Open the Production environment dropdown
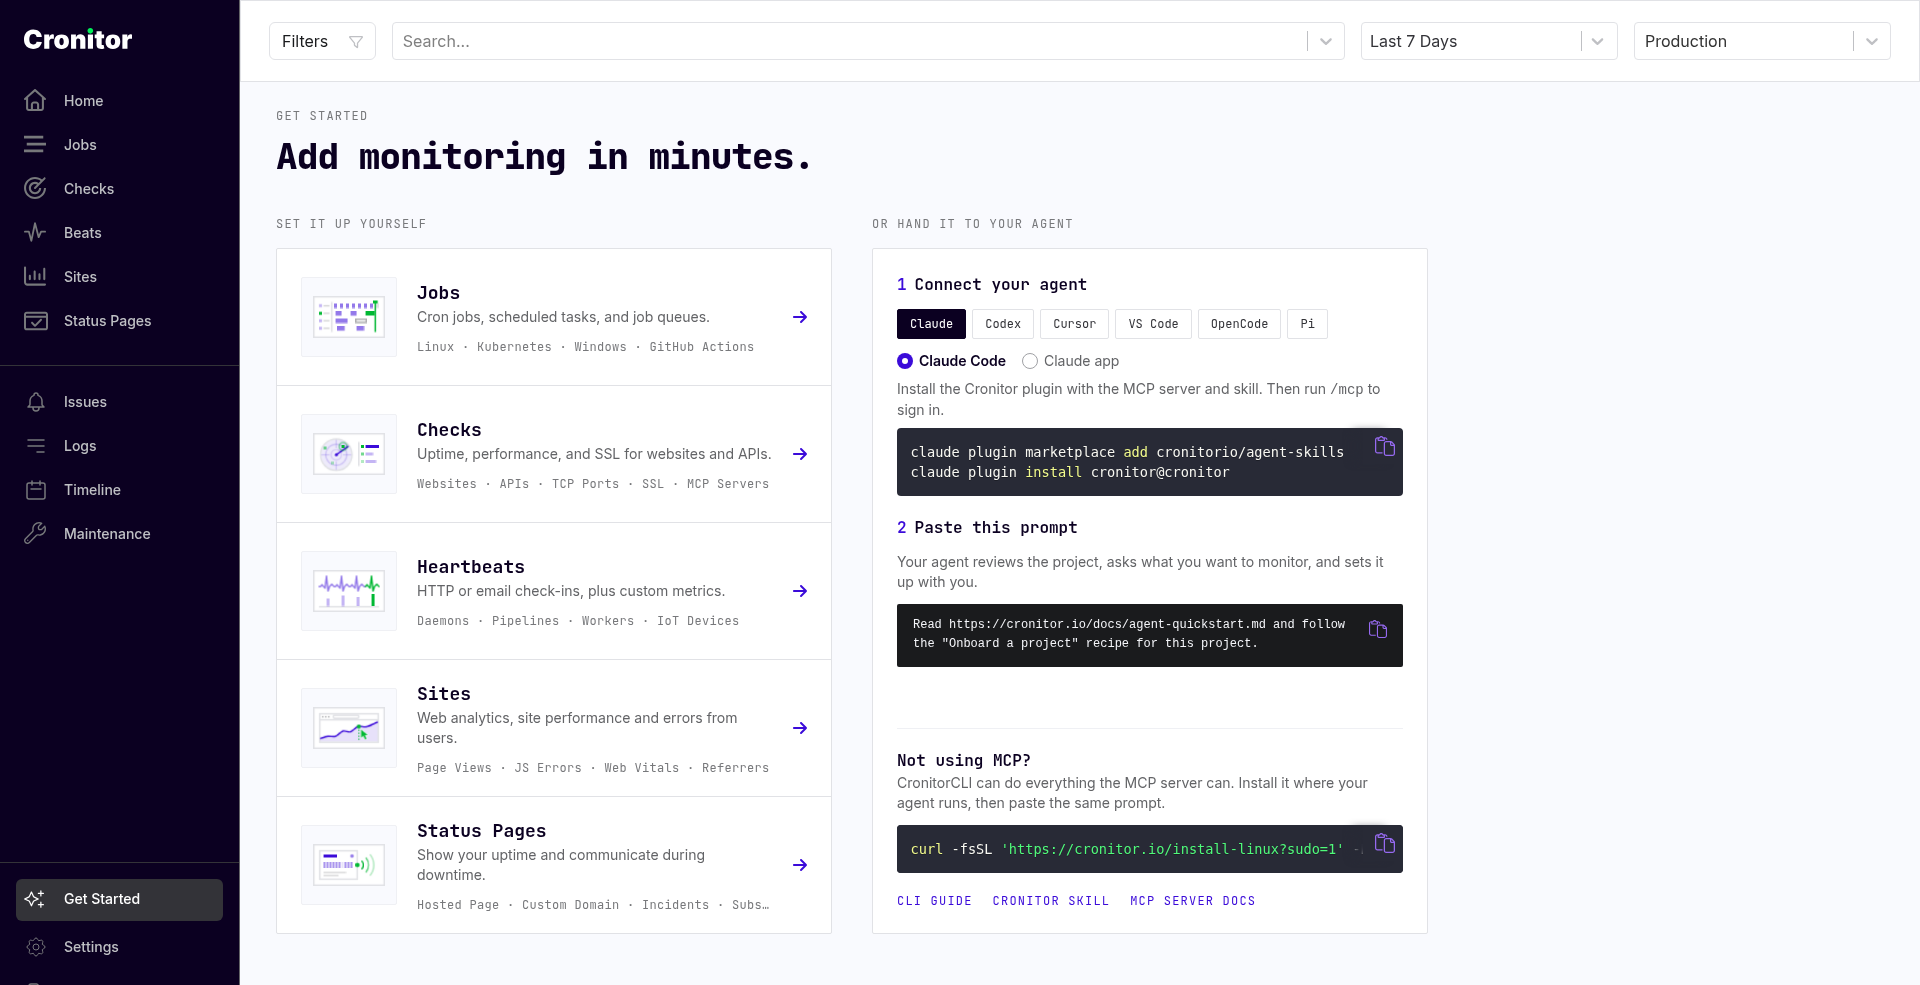This screenshot has height=985, width=1920. (x=1761, y=41)
